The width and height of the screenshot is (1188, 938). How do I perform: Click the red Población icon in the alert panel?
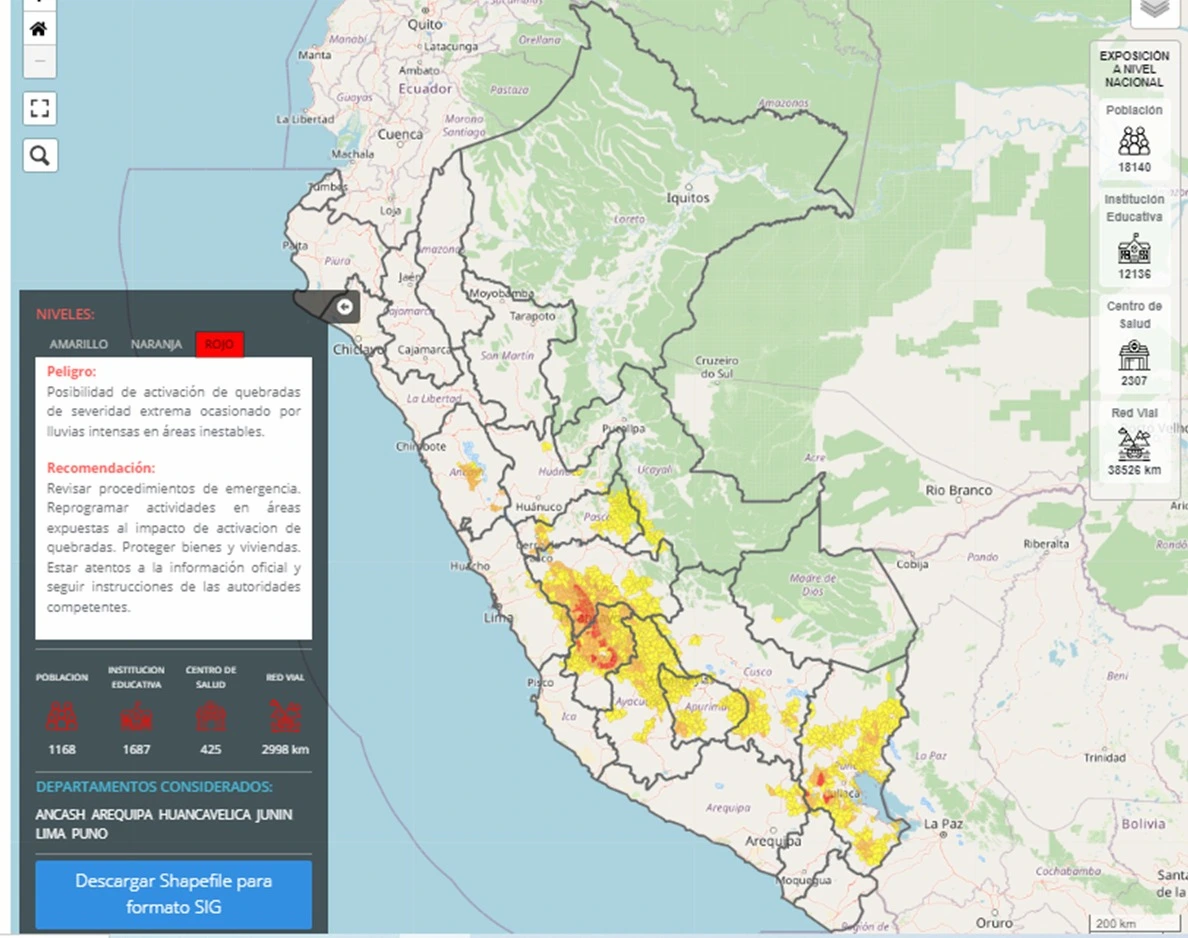[62, 715]
